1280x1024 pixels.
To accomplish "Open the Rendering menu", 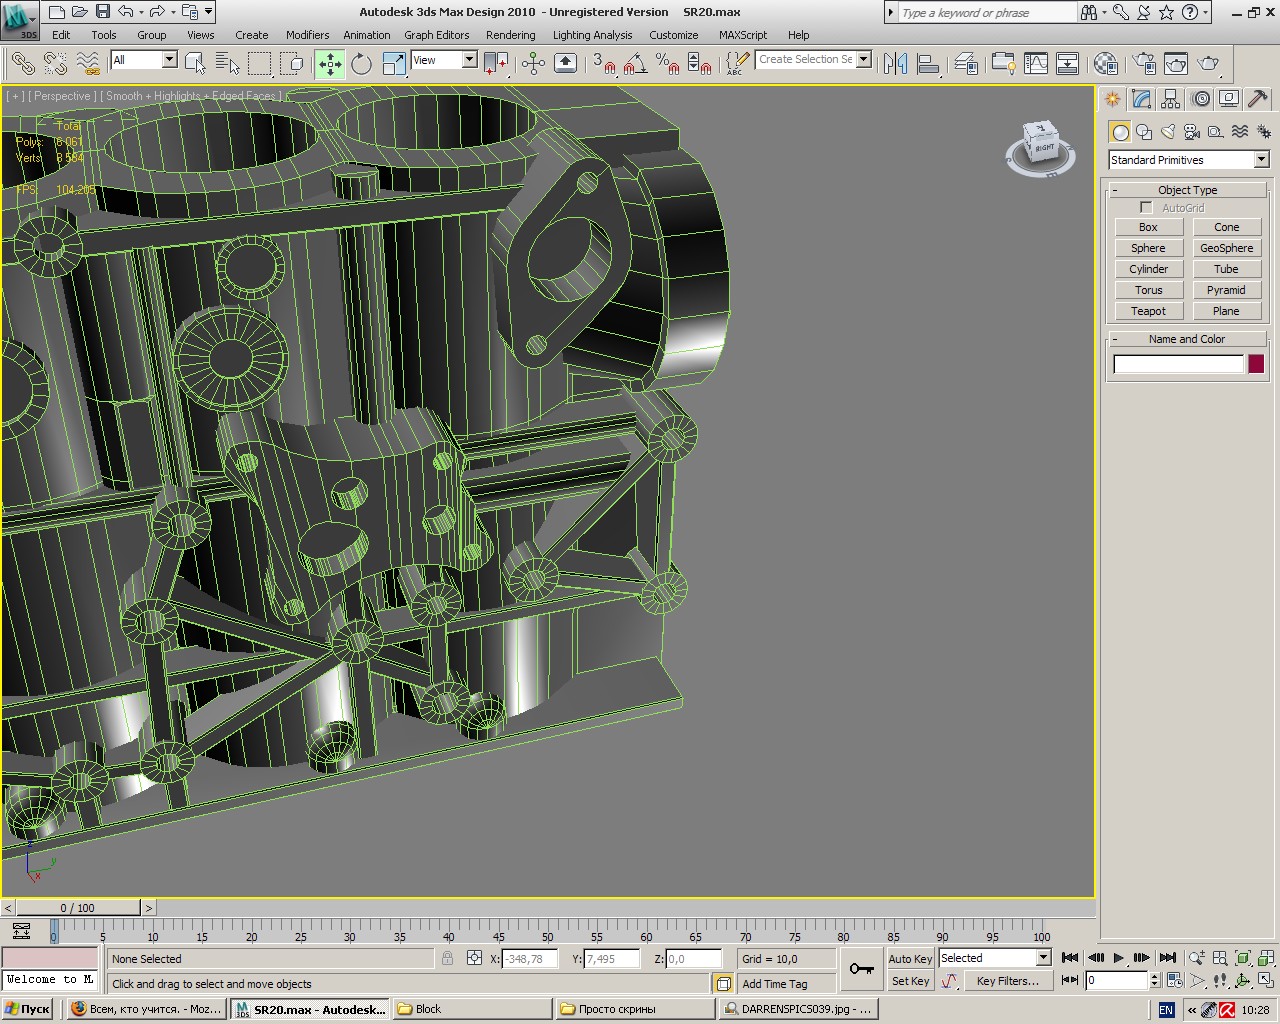I will click(x=510, y=35).
